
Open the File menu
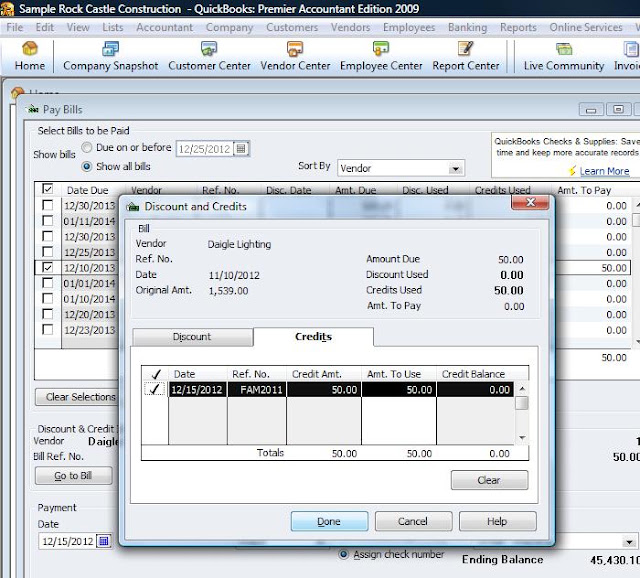point(15,27)
